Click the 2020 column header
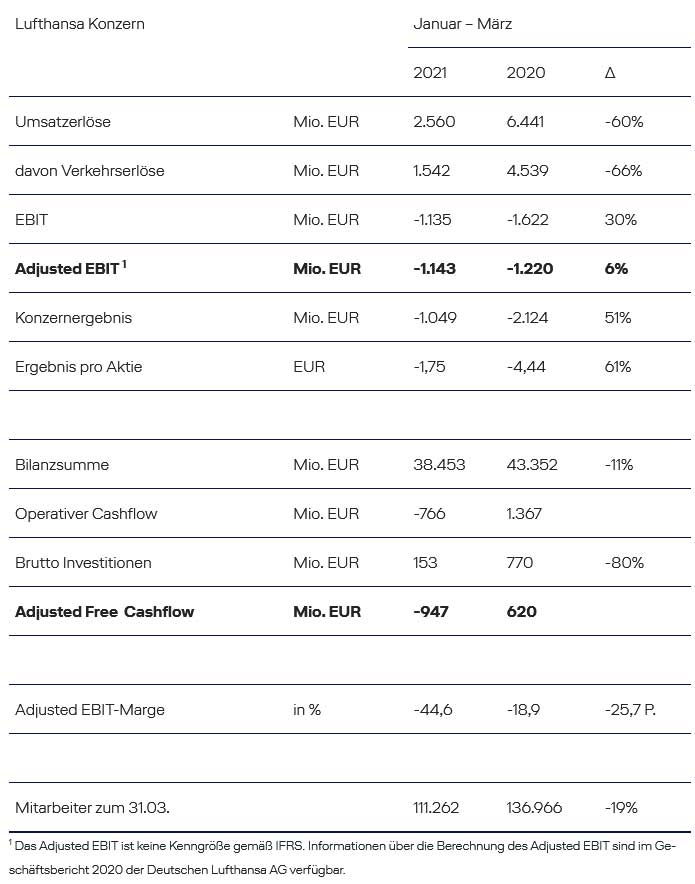 point(525,73)
